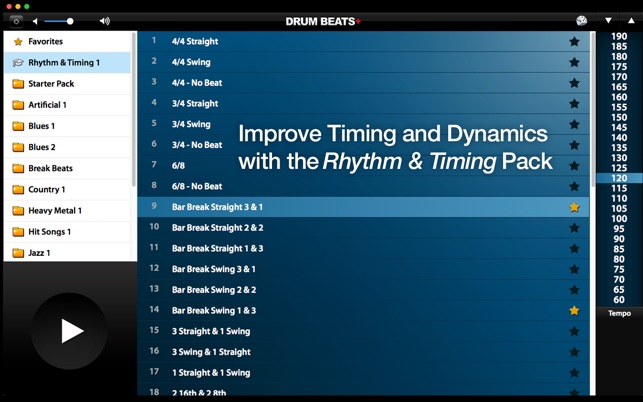Image resolution: width=643 pixels, height=402 pixels.
Task: Click the up arrow tempo button
Action: click(631, 21)
